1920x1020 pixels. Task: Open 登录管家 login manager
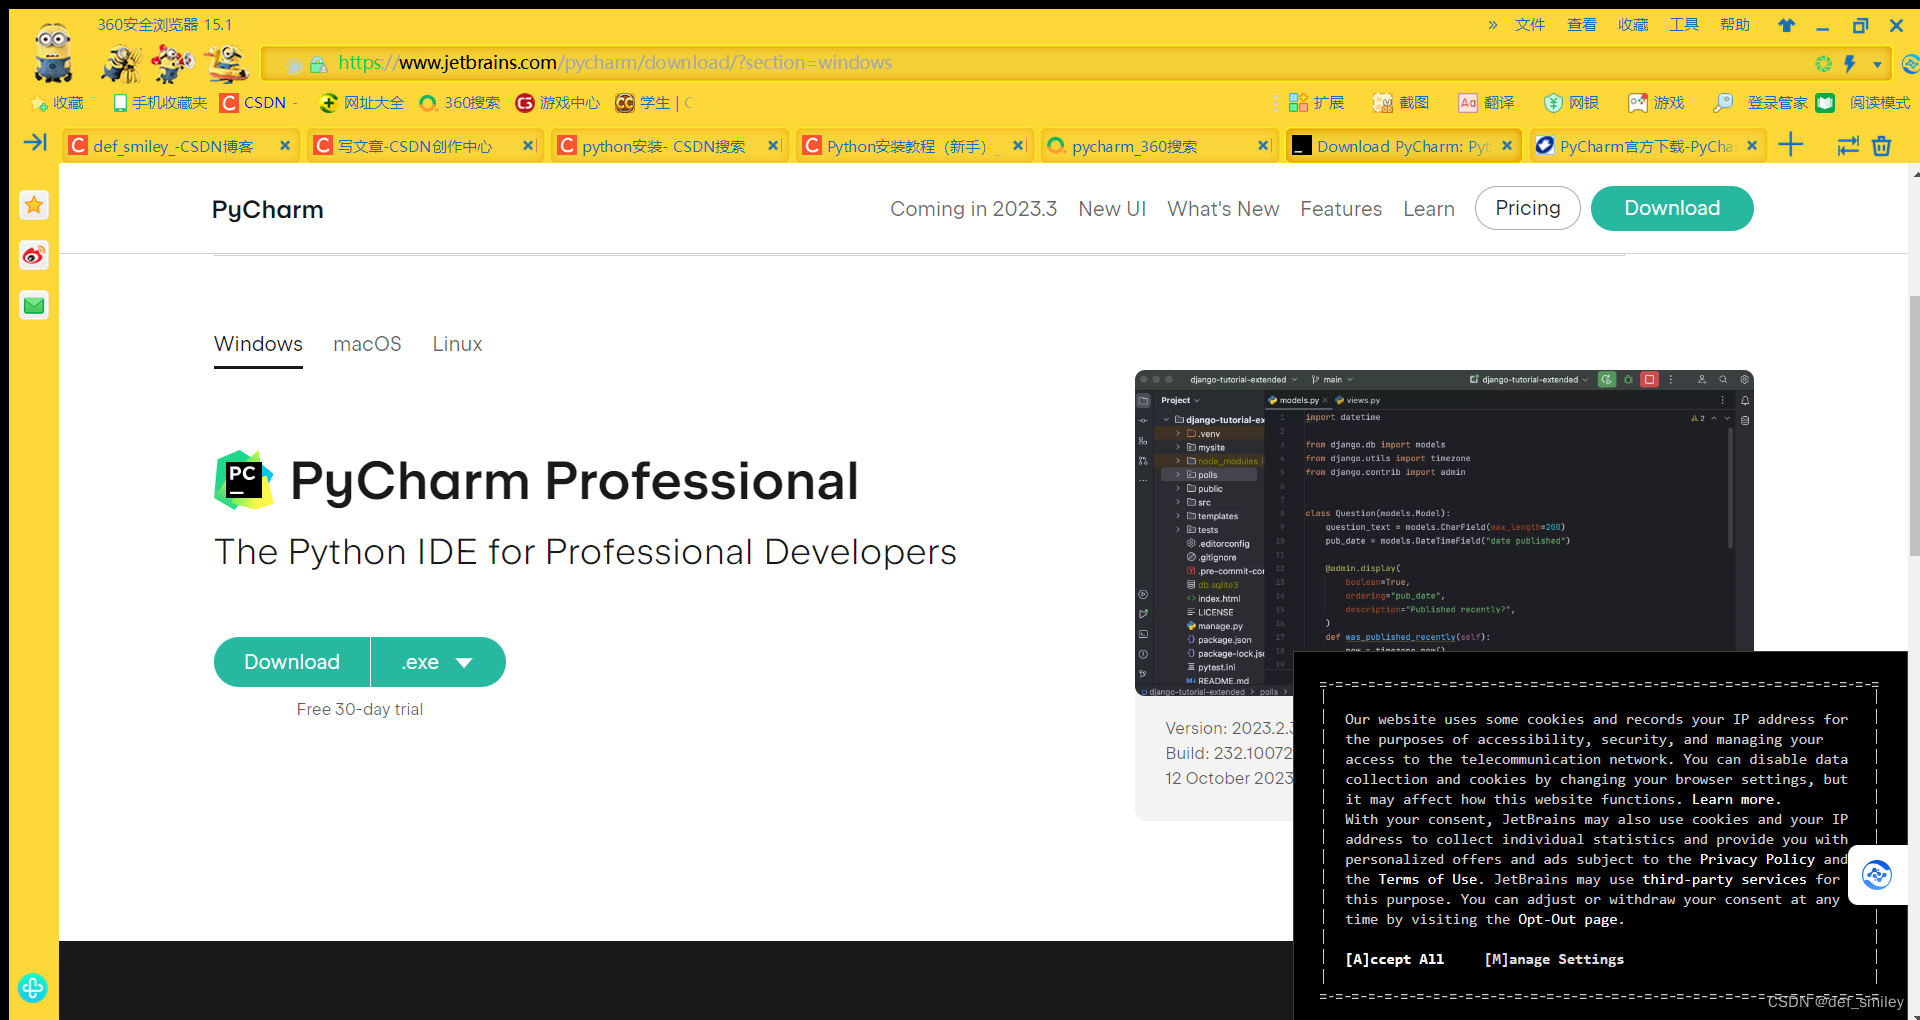(x=1777, y=103)
